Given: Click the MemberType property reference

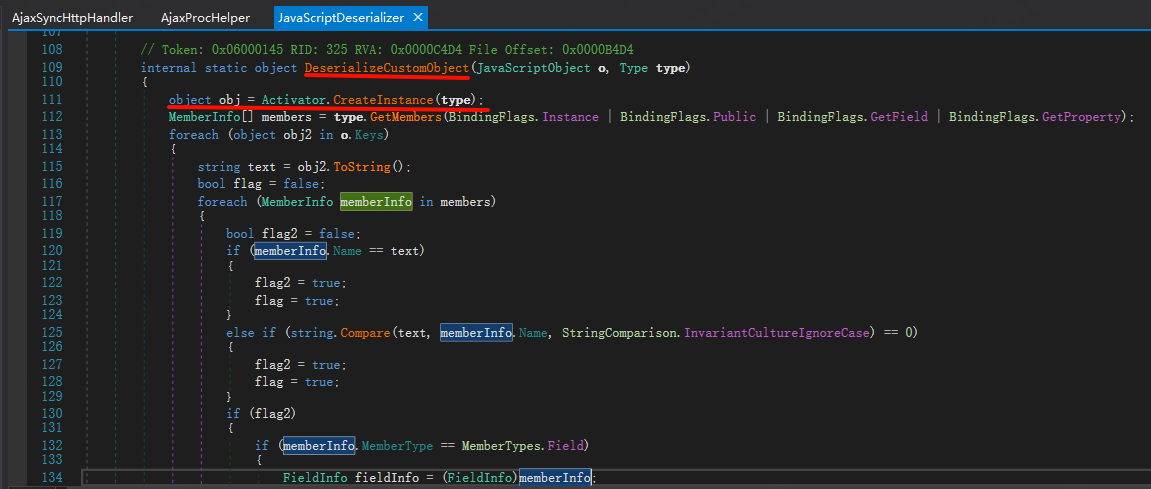Looking at the screenshot, I should [395, 445].
